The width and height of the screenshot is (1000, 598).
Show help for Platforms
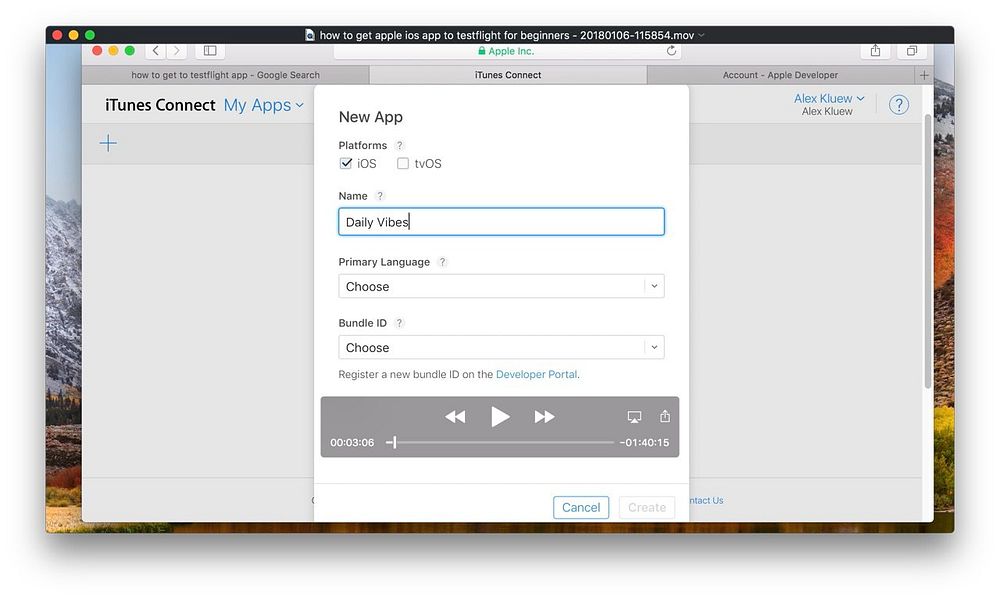pos(399,145)
